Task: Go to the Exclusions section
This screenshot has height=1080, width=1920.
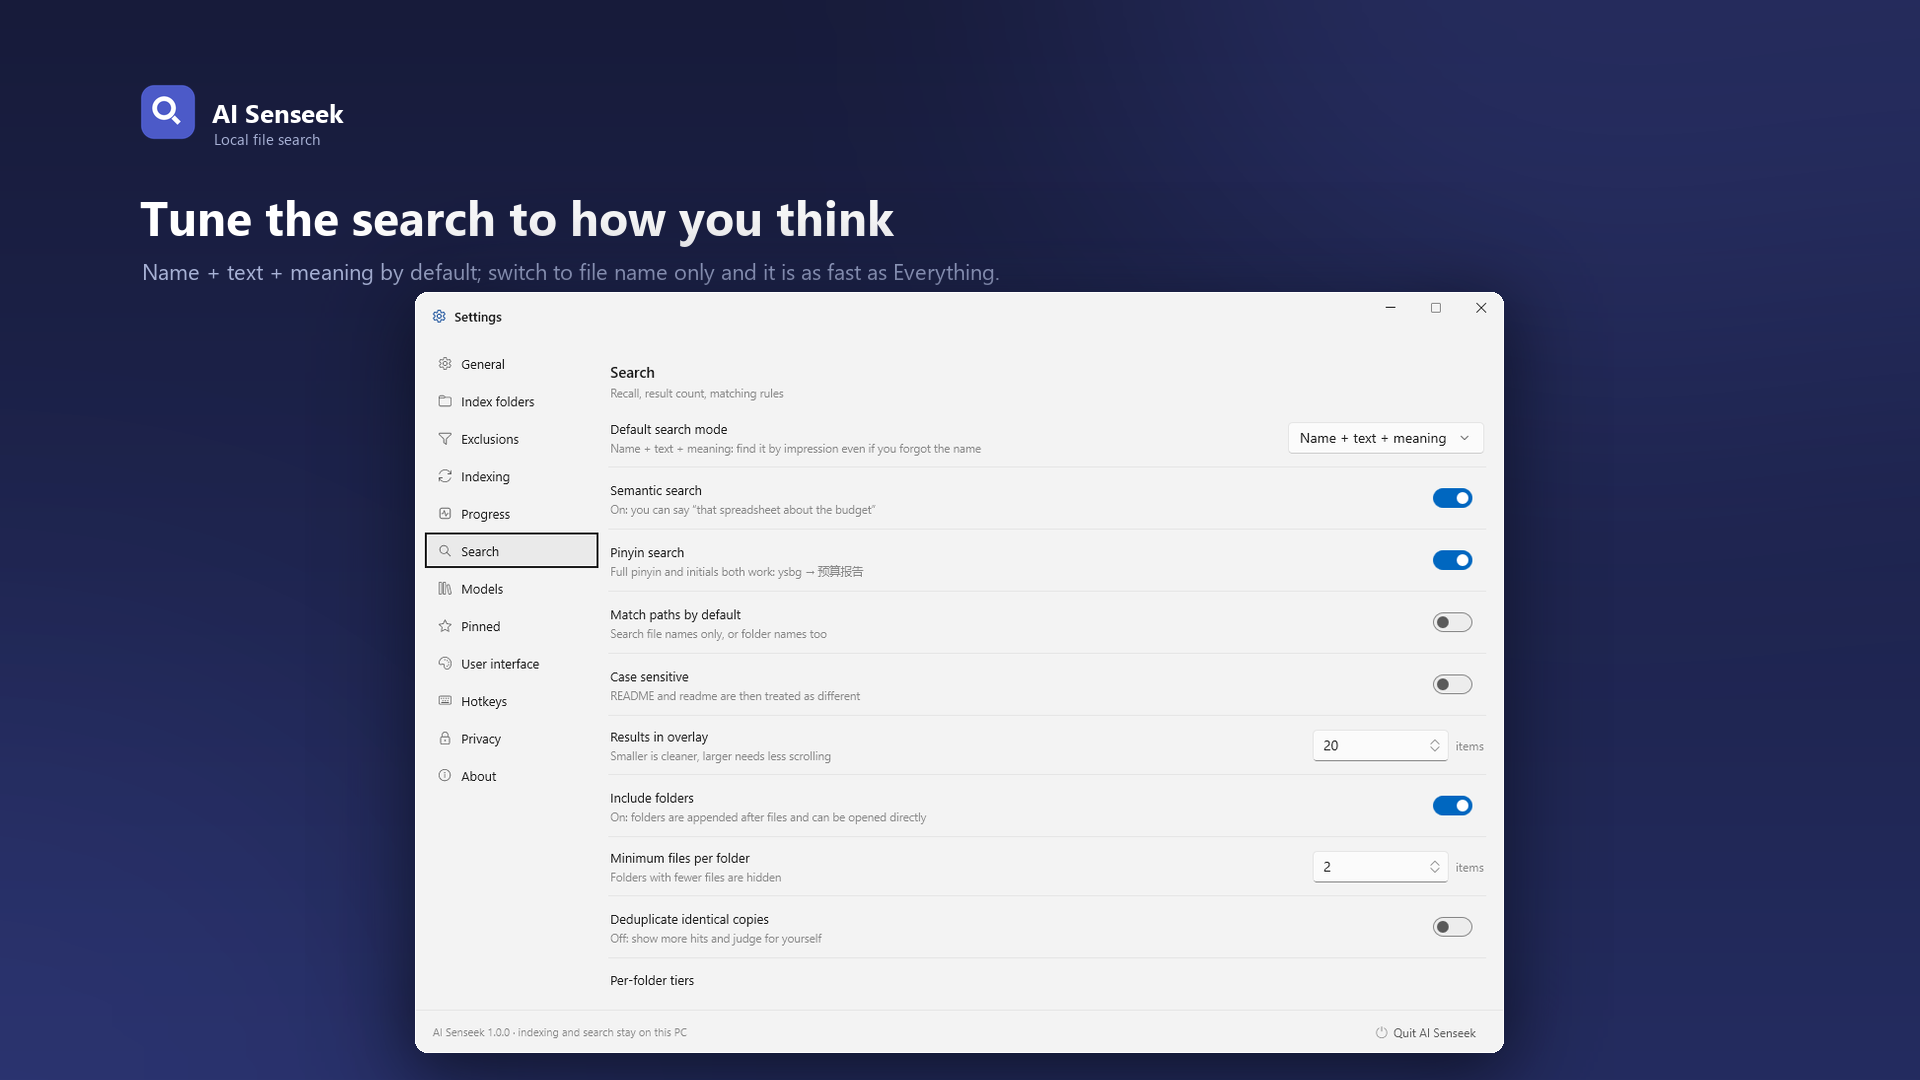Action: pyautogui.click(x=511, y=439)
